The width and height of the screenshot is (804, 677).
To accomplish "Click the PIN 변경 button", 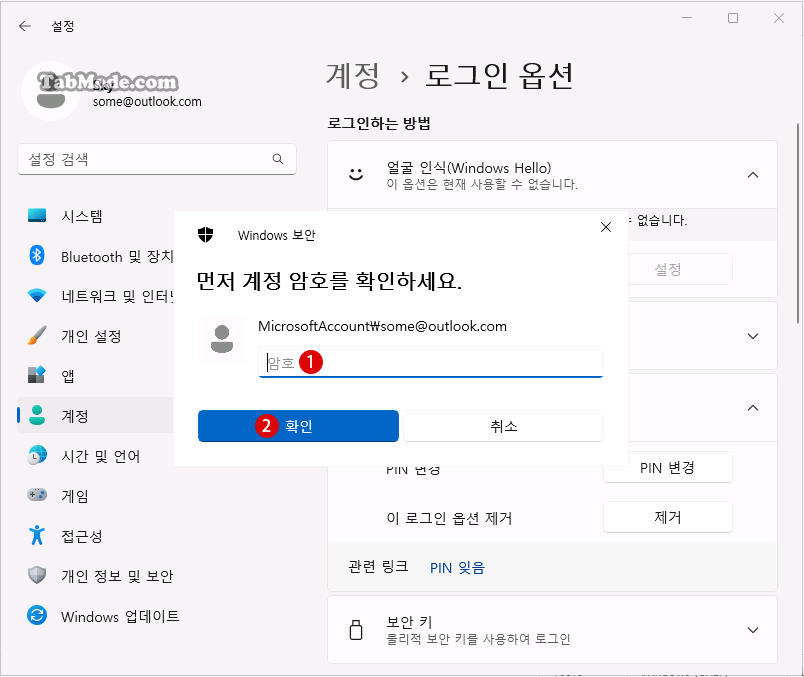I will pos(668,467).
